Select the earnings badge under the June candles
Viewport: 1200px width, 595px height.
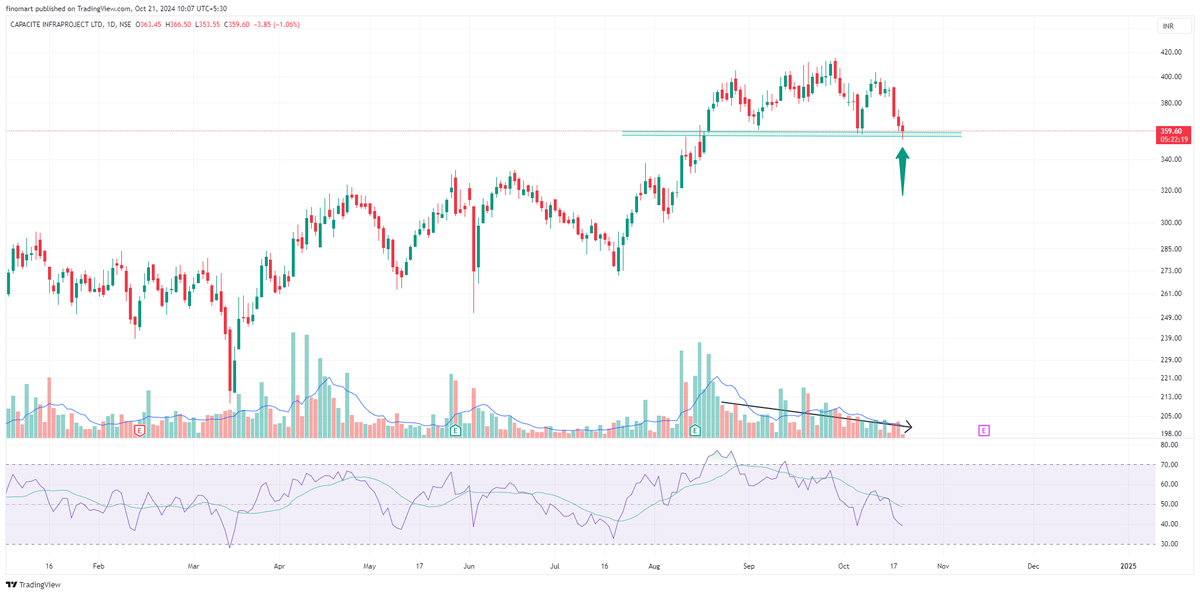(x=455, y=430)
